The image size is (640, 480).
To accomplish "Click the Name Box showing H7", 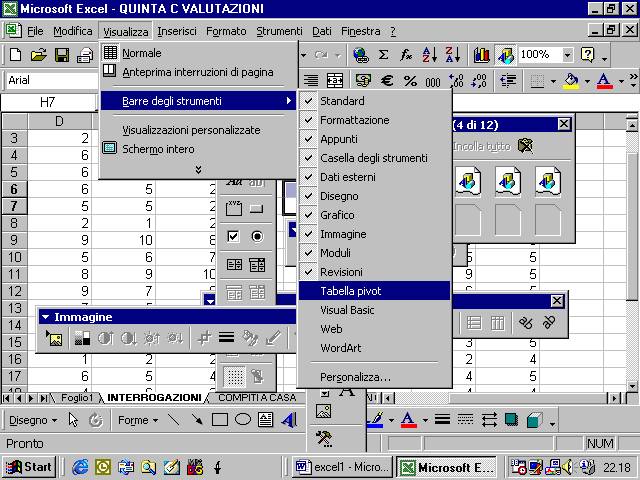I will (x=48, y=102).
